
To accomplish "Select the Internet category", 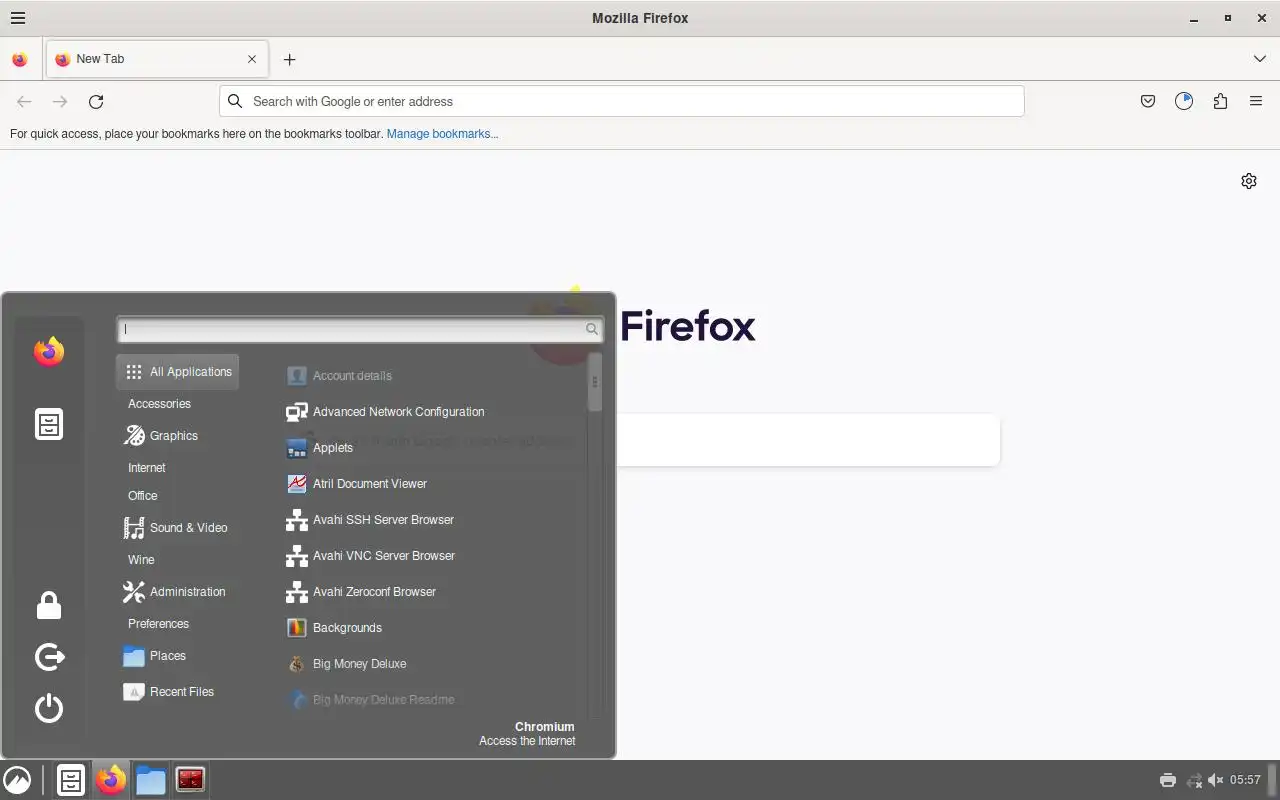I will (x=147, y=468).
